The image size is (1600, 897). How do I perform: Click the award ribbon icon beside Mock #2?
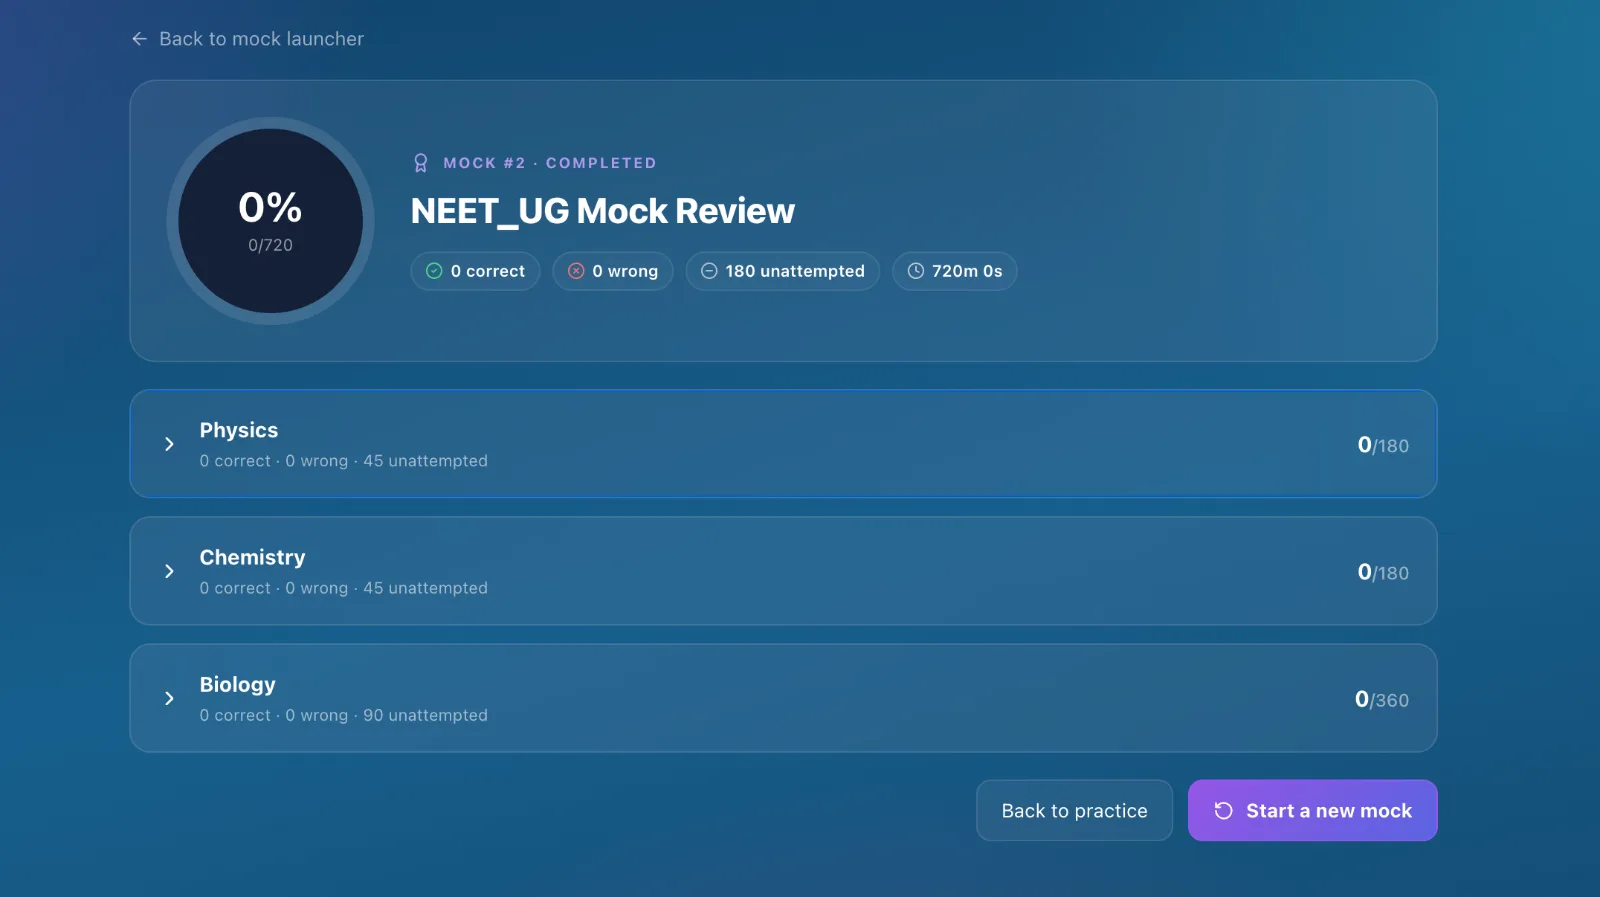tap(421, 163)
